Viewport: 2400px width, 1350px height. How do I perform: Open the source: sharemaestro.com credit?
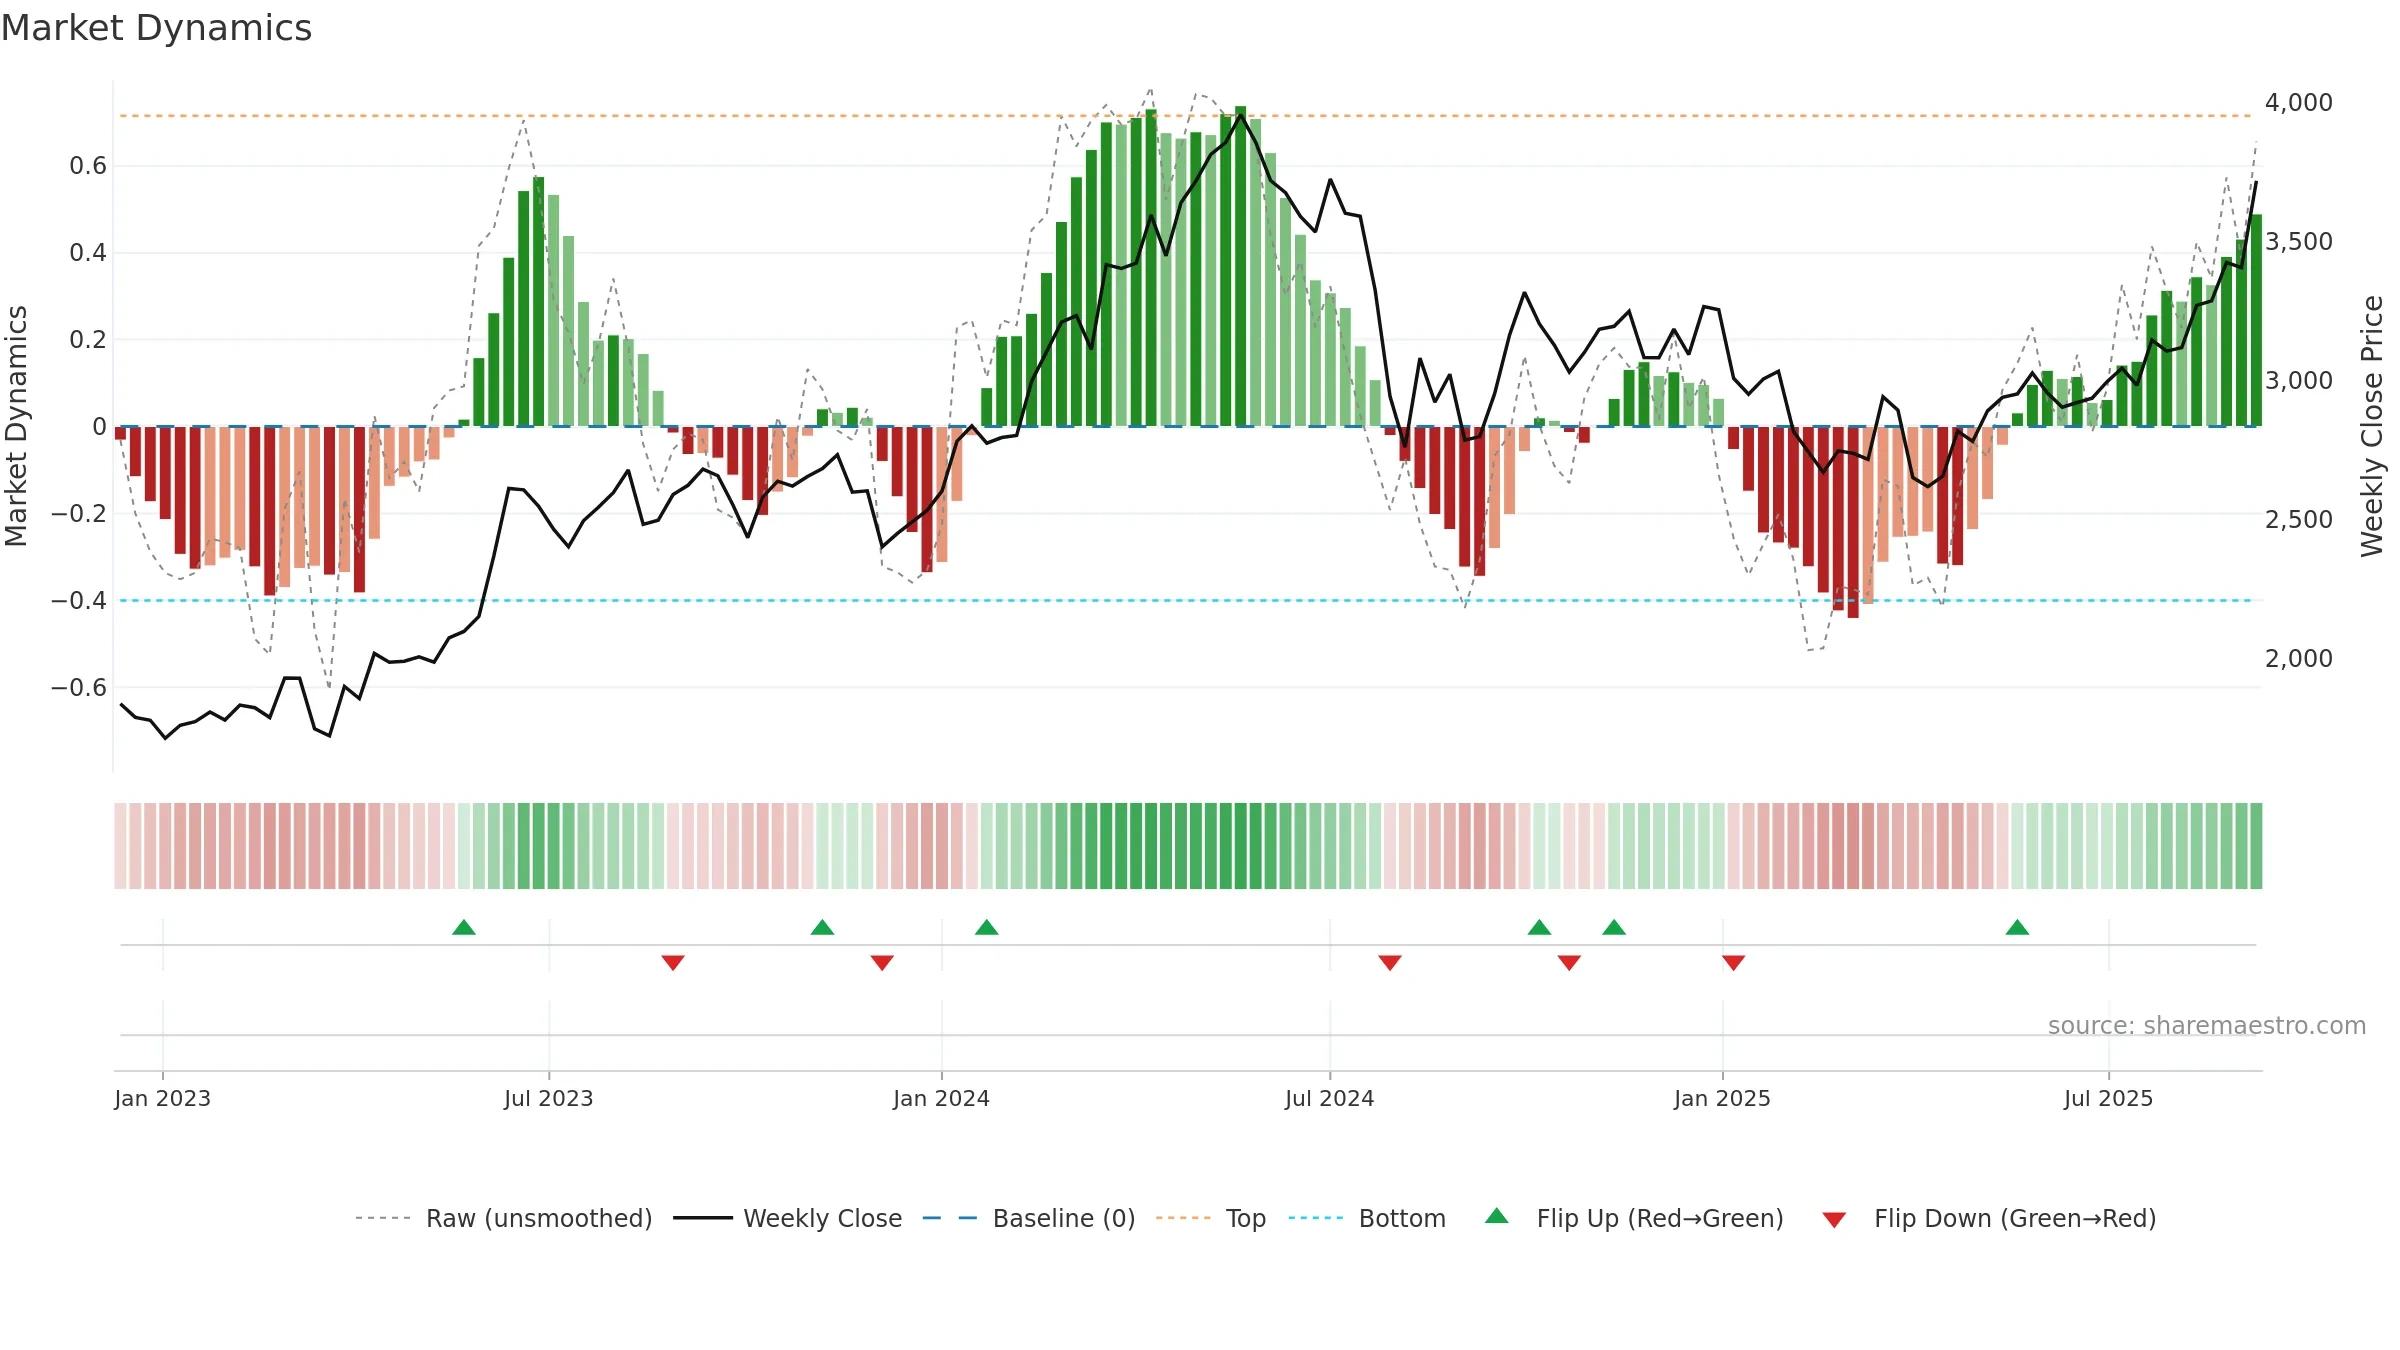2207,1025
